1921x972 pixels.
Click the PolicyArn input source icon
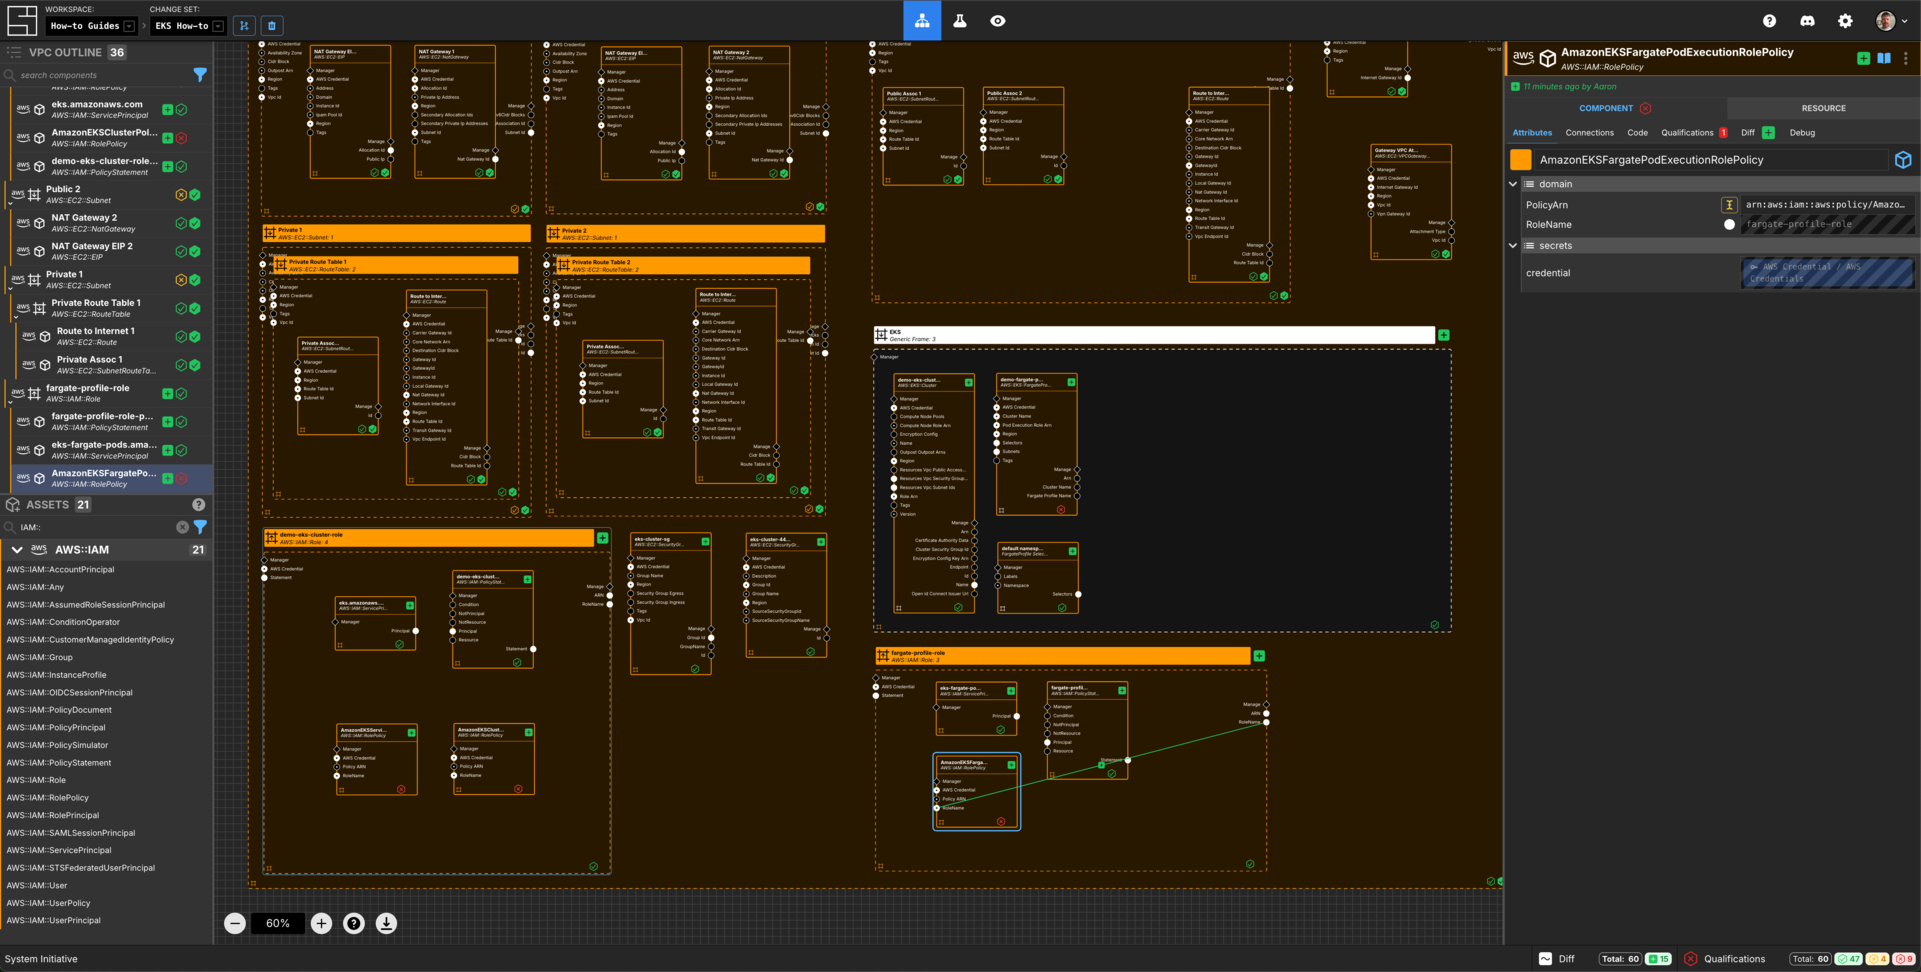1728,205
